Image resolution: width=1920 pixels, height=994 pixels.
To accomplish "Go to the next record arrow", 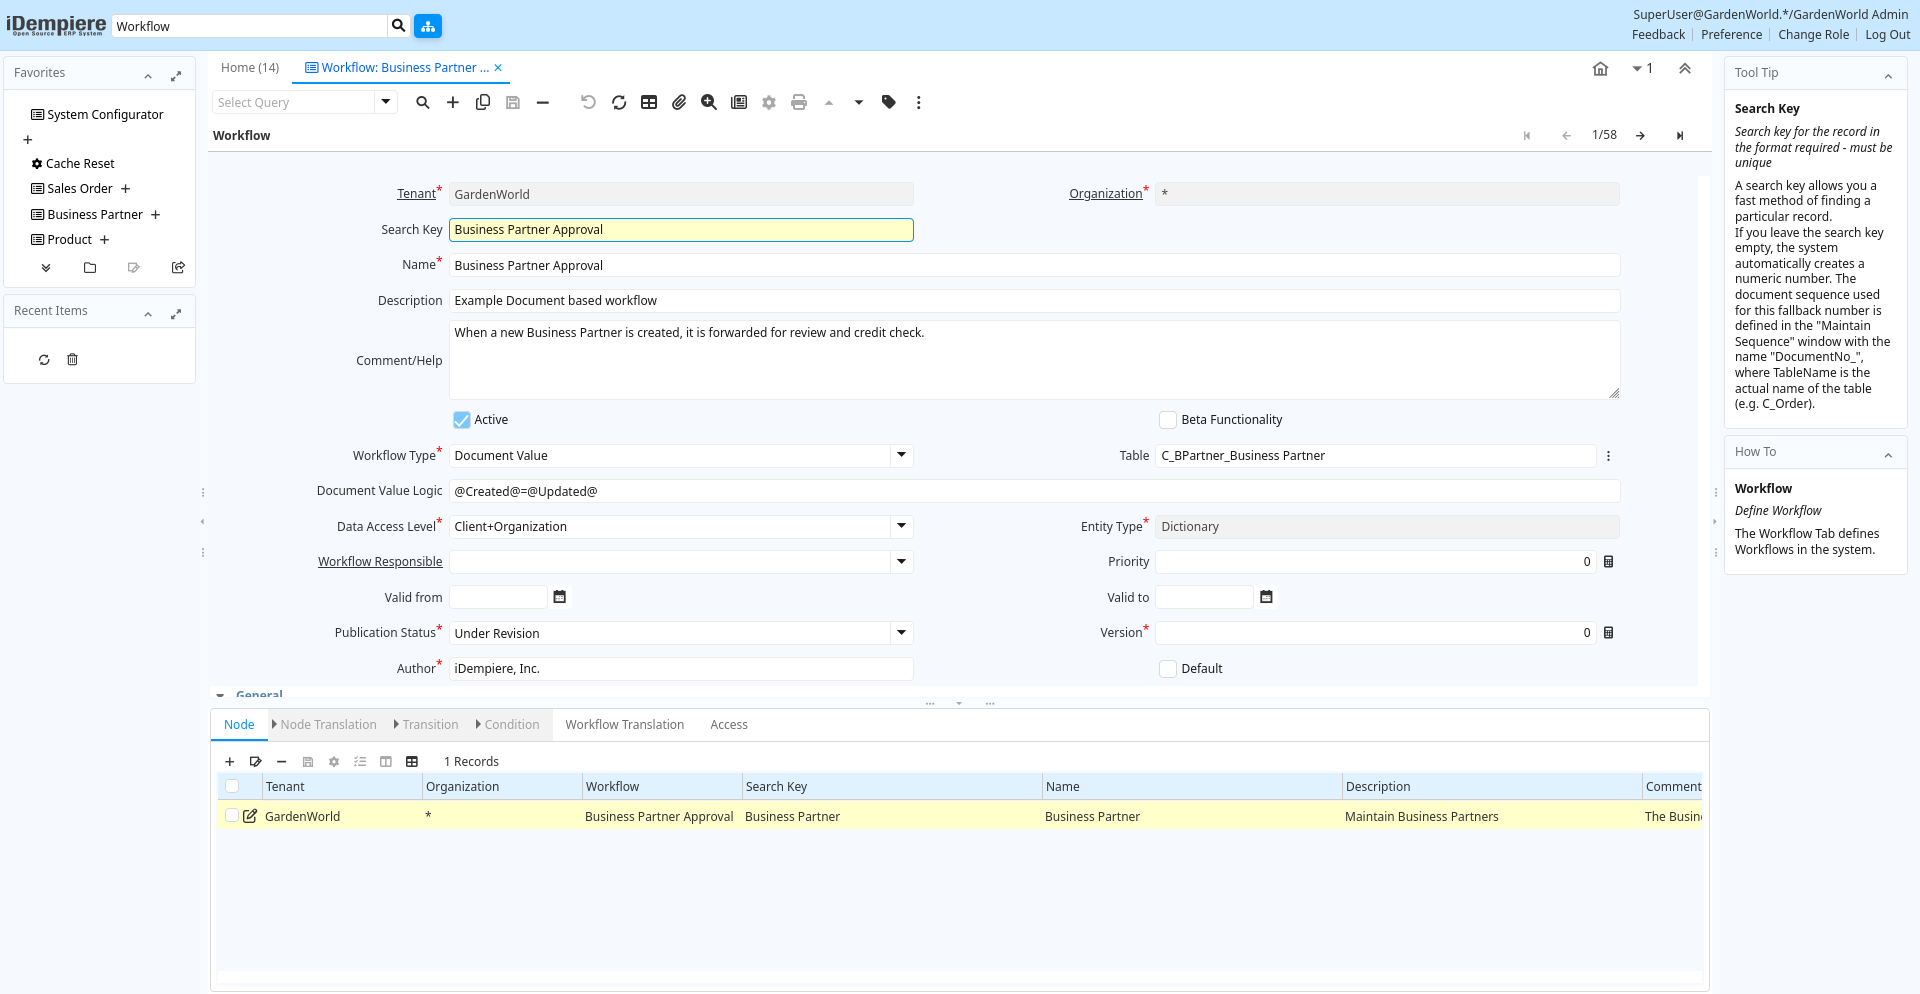I will (1640, 136).
